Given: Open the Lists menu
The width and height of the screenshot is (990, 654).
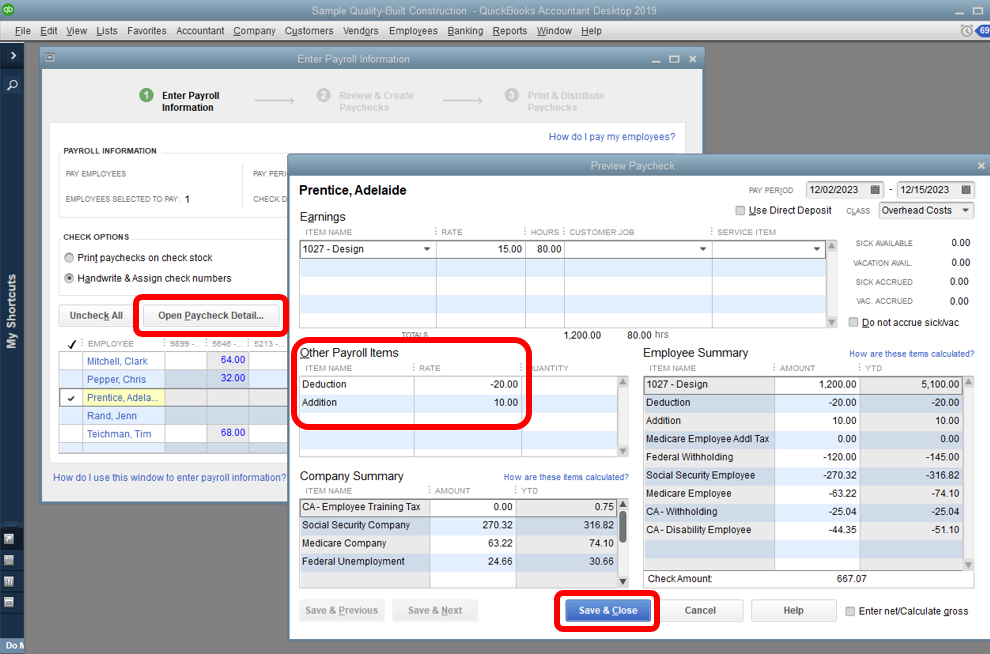Looking at the screenshot, I should click(107, 30).
